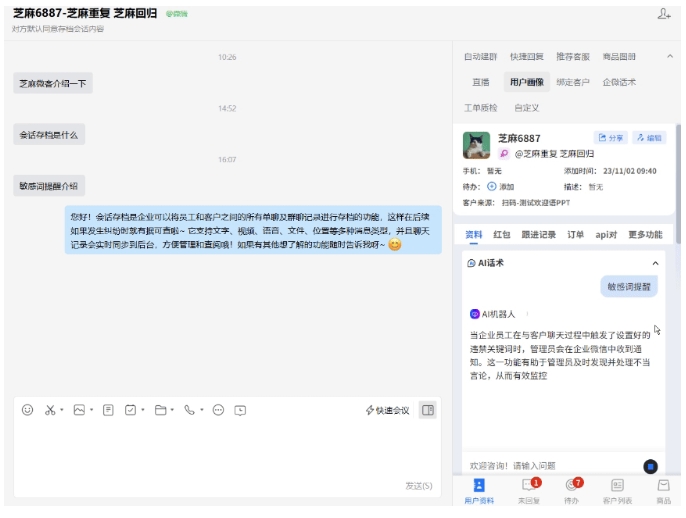Click the image send icon
The image size is (686, 518).
[x=78, y=410]
